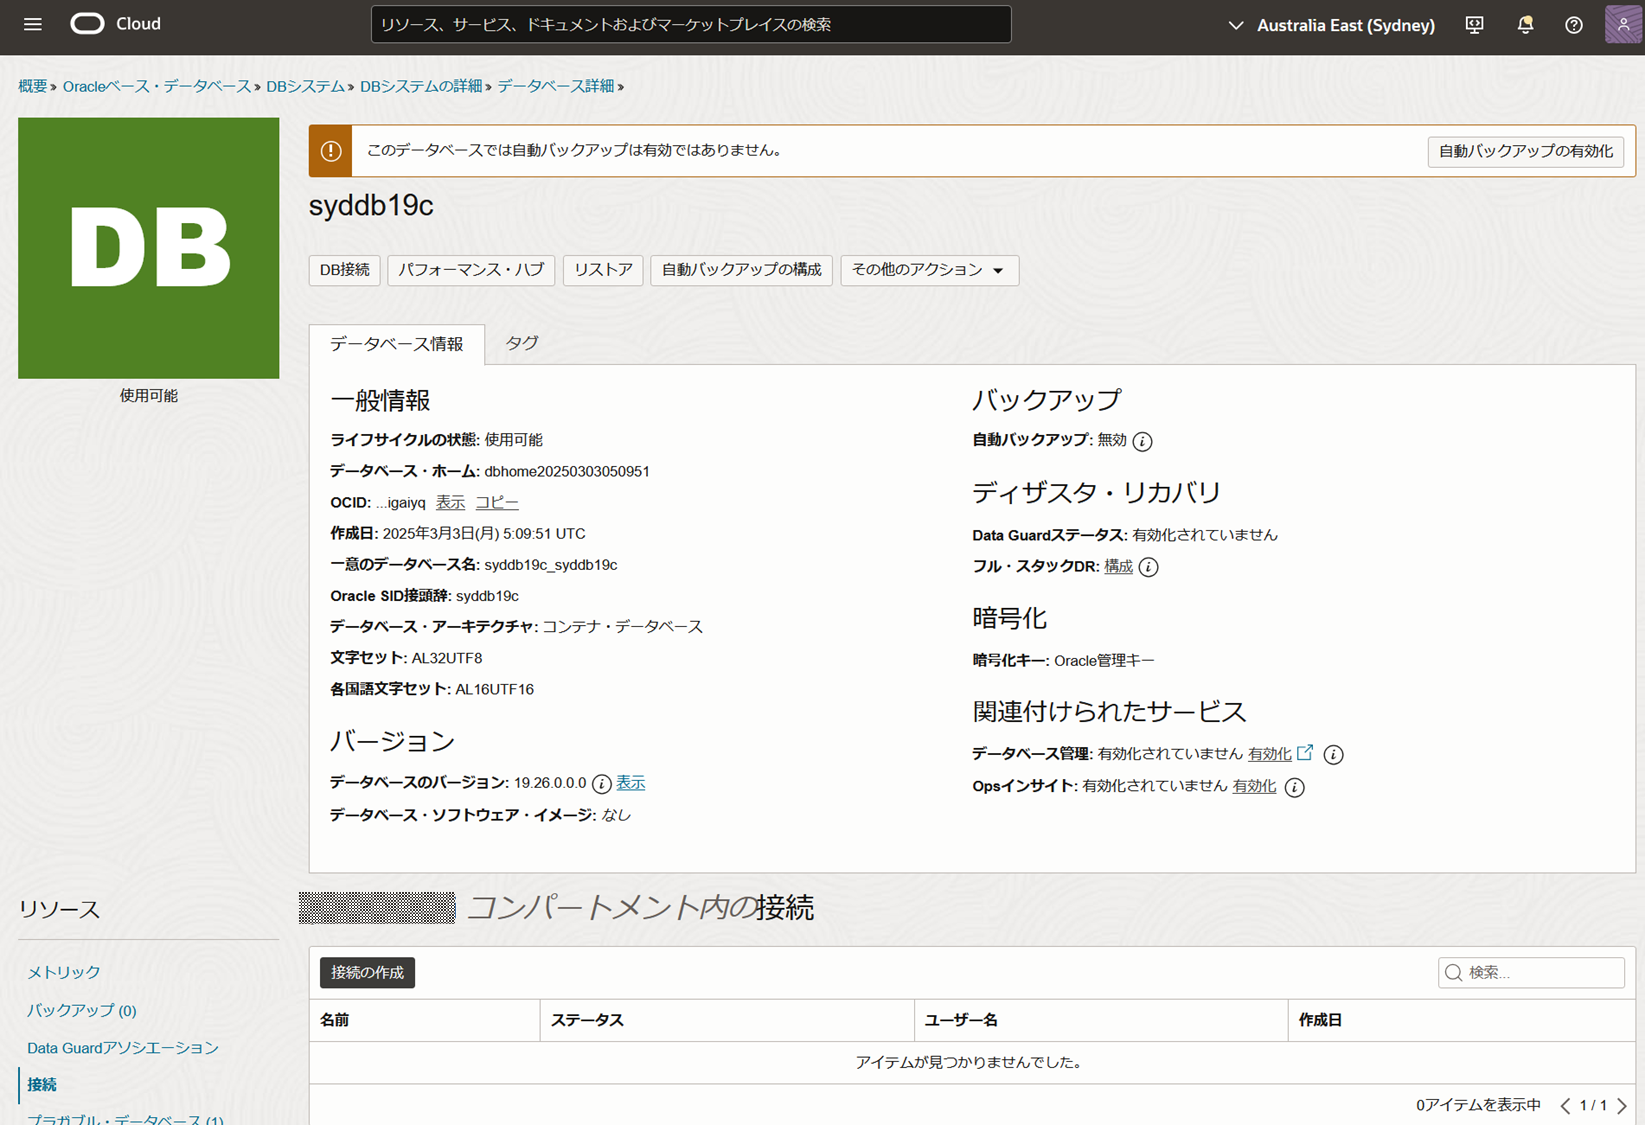Click 有効化 link for Opsインサイト
Image resolution: width=1645 pixels, height=1125 pixels.
(1254, 786)
